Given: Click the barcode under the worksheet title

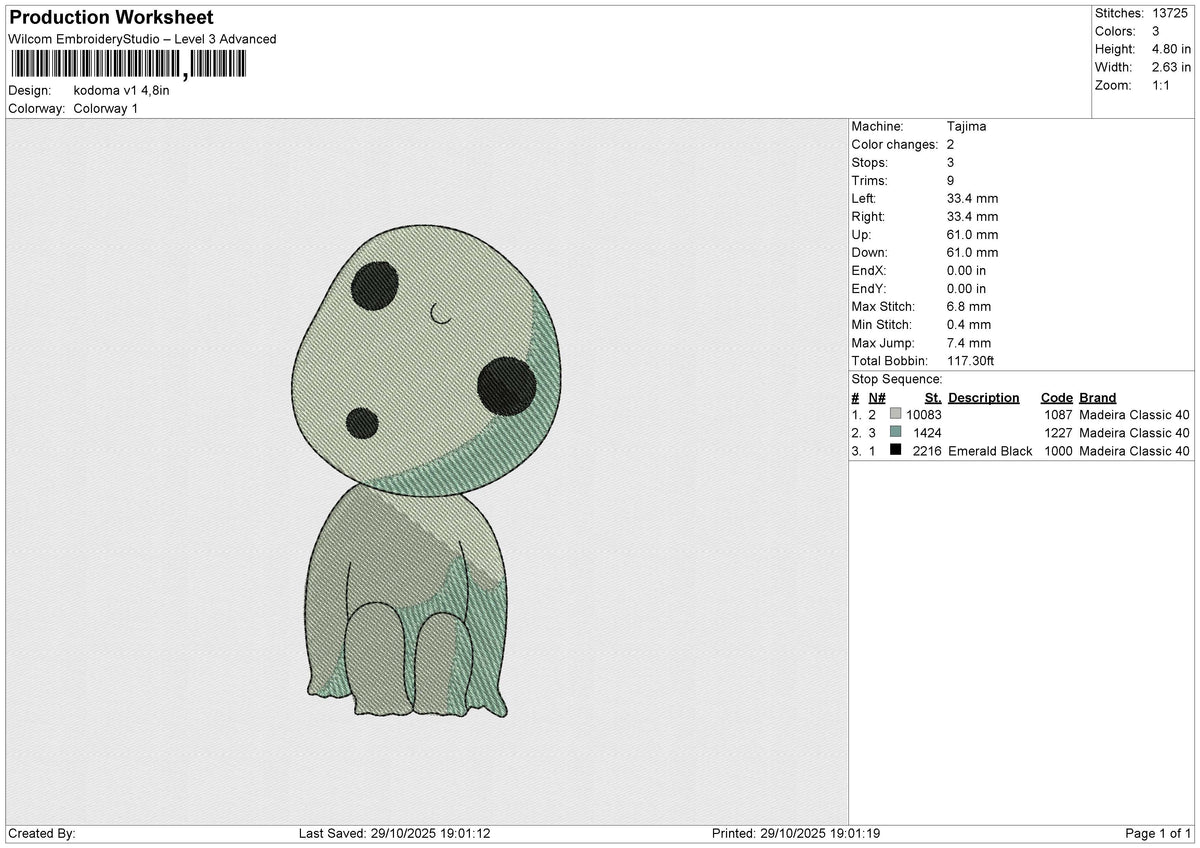Looking at the screenshot, I should (x=127, y=65).
